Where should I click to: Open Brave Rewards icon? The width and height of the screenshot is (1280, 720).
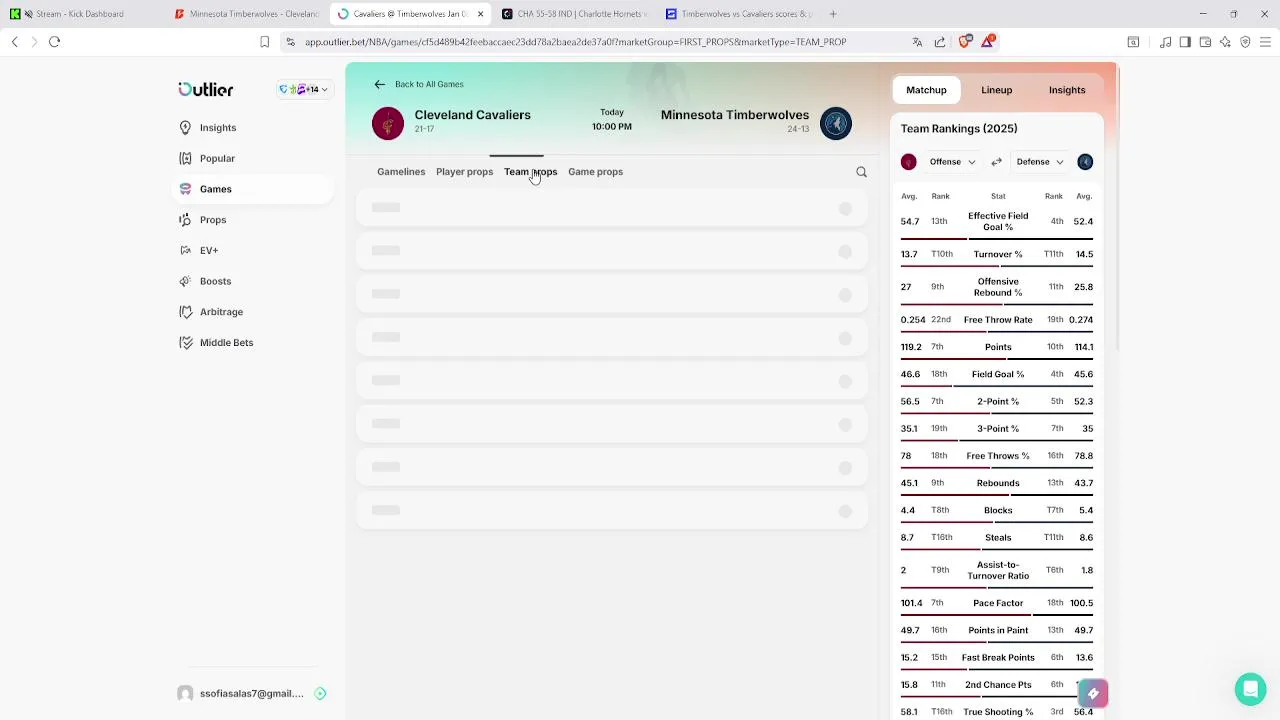click(988, 42)
